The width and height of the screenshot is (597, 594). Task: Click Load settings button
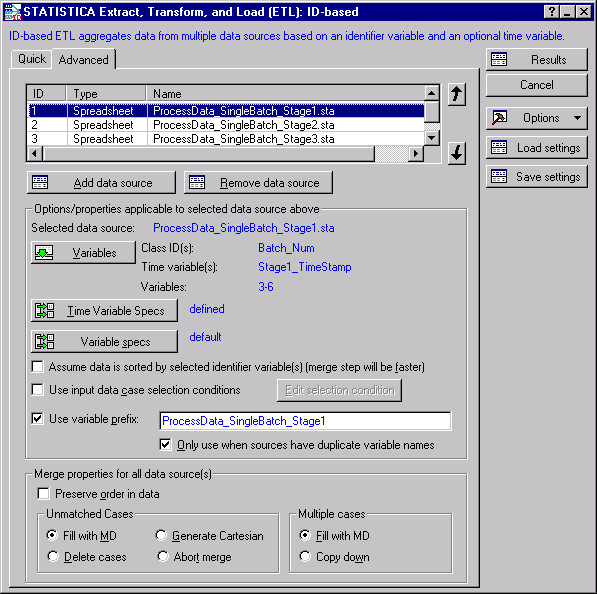[536, 148]
